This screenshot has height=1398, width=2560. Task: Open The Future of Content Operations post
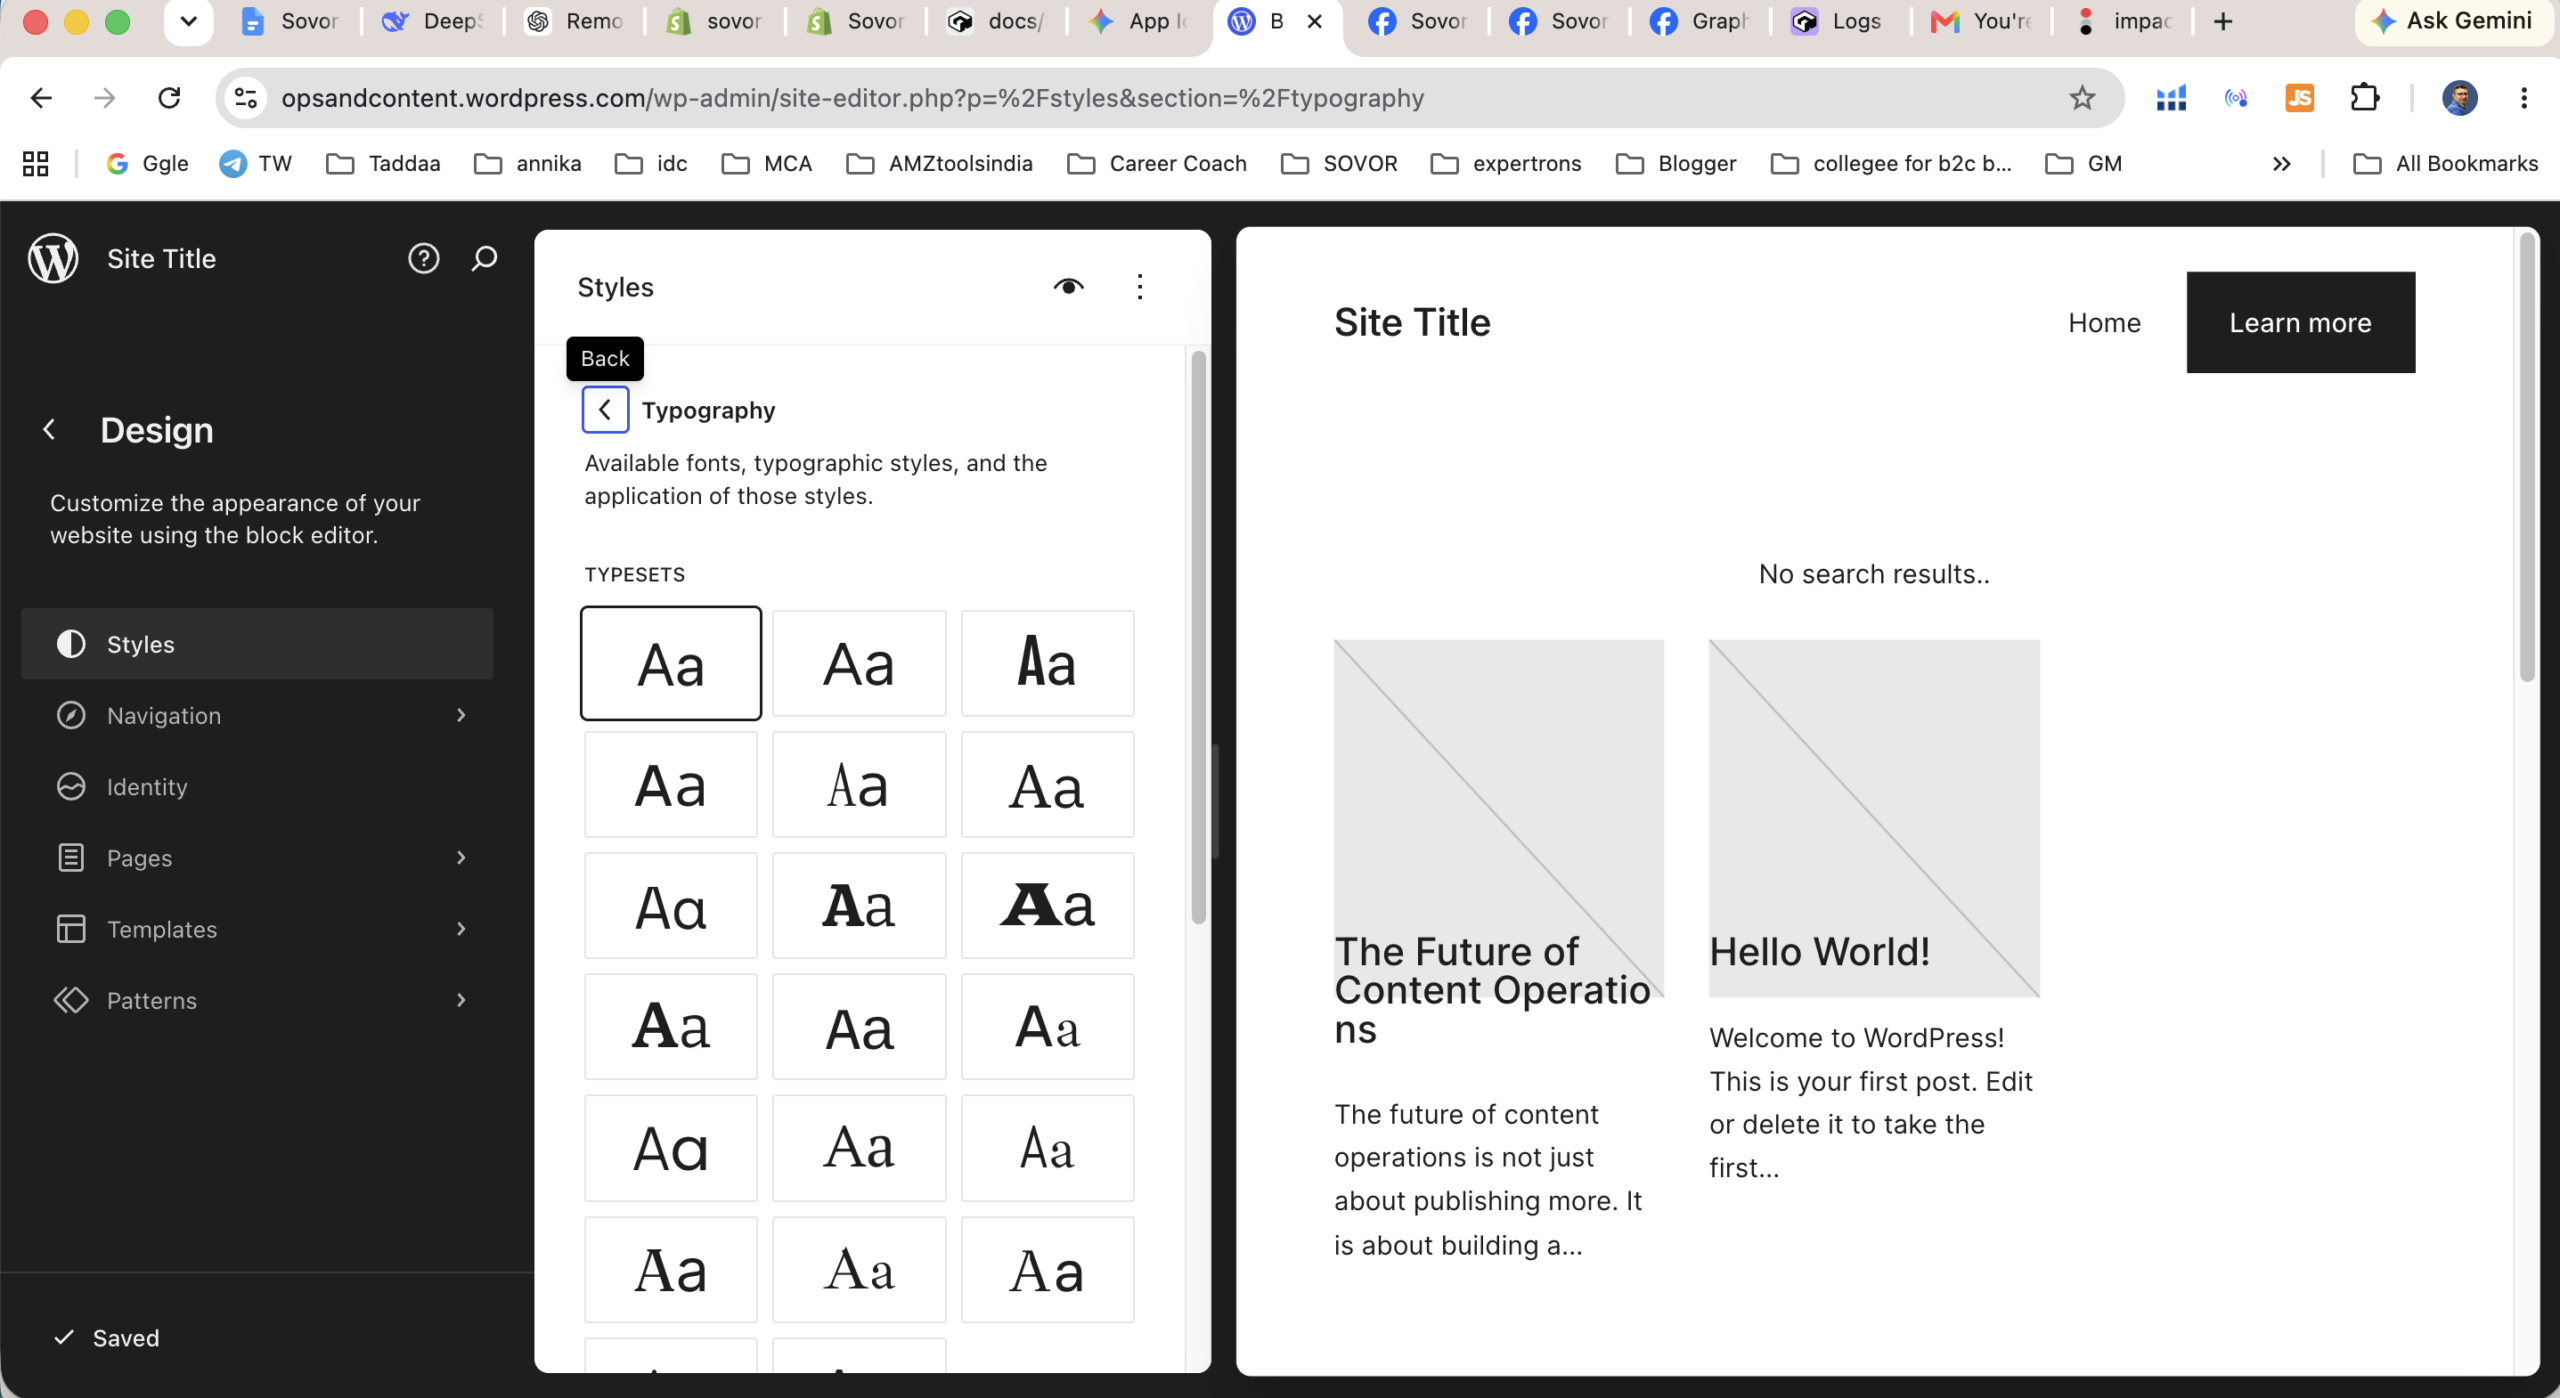click(1492, 990)
